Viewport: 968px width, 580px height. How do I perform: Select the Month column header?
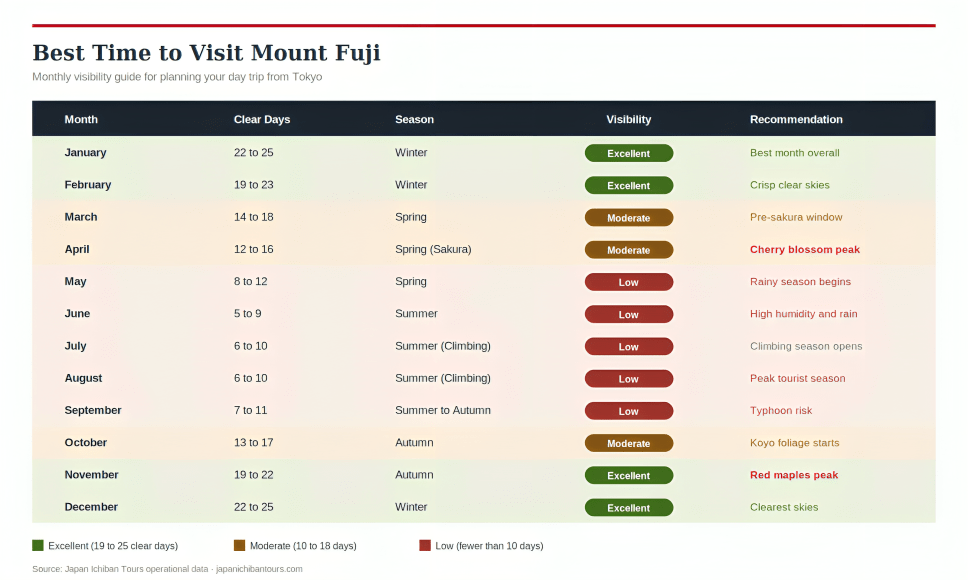coord(81,119)
